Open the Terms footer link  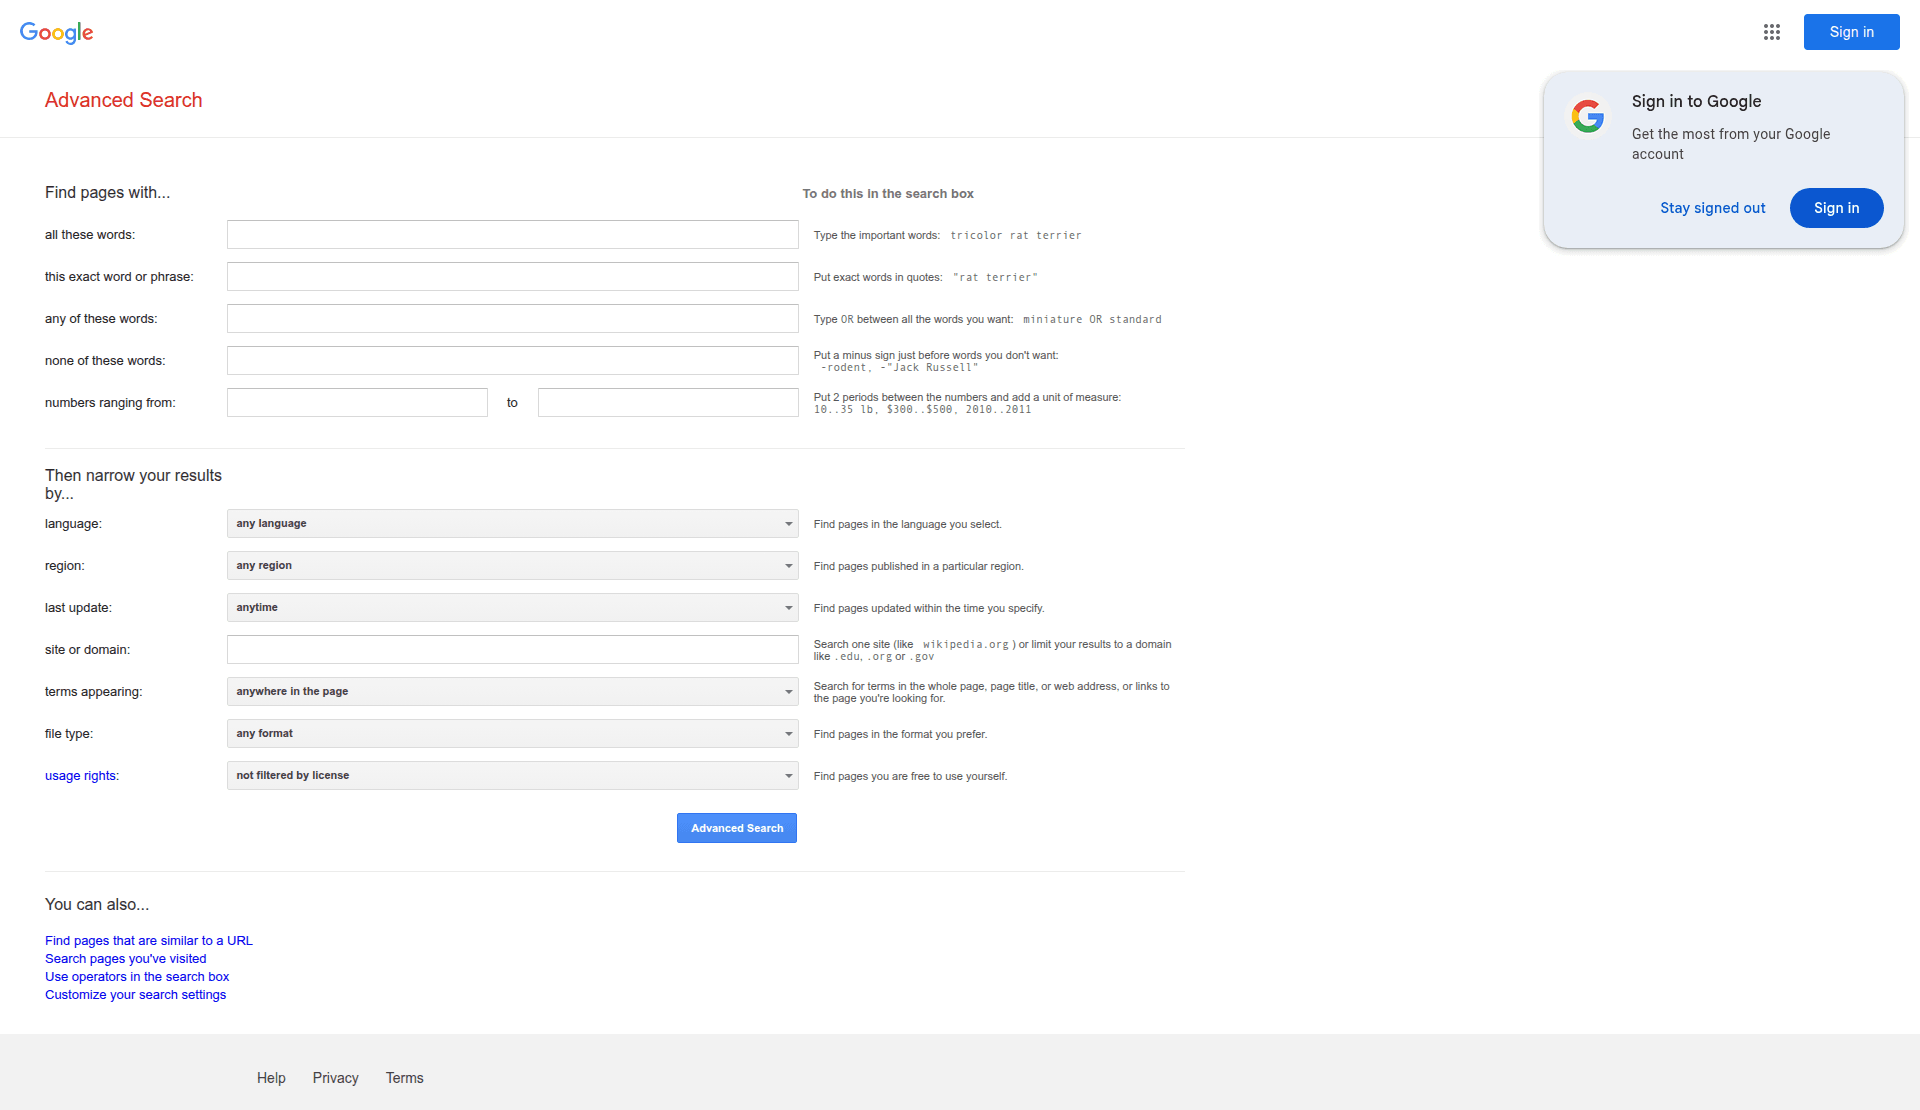(x=404, y=1078)
